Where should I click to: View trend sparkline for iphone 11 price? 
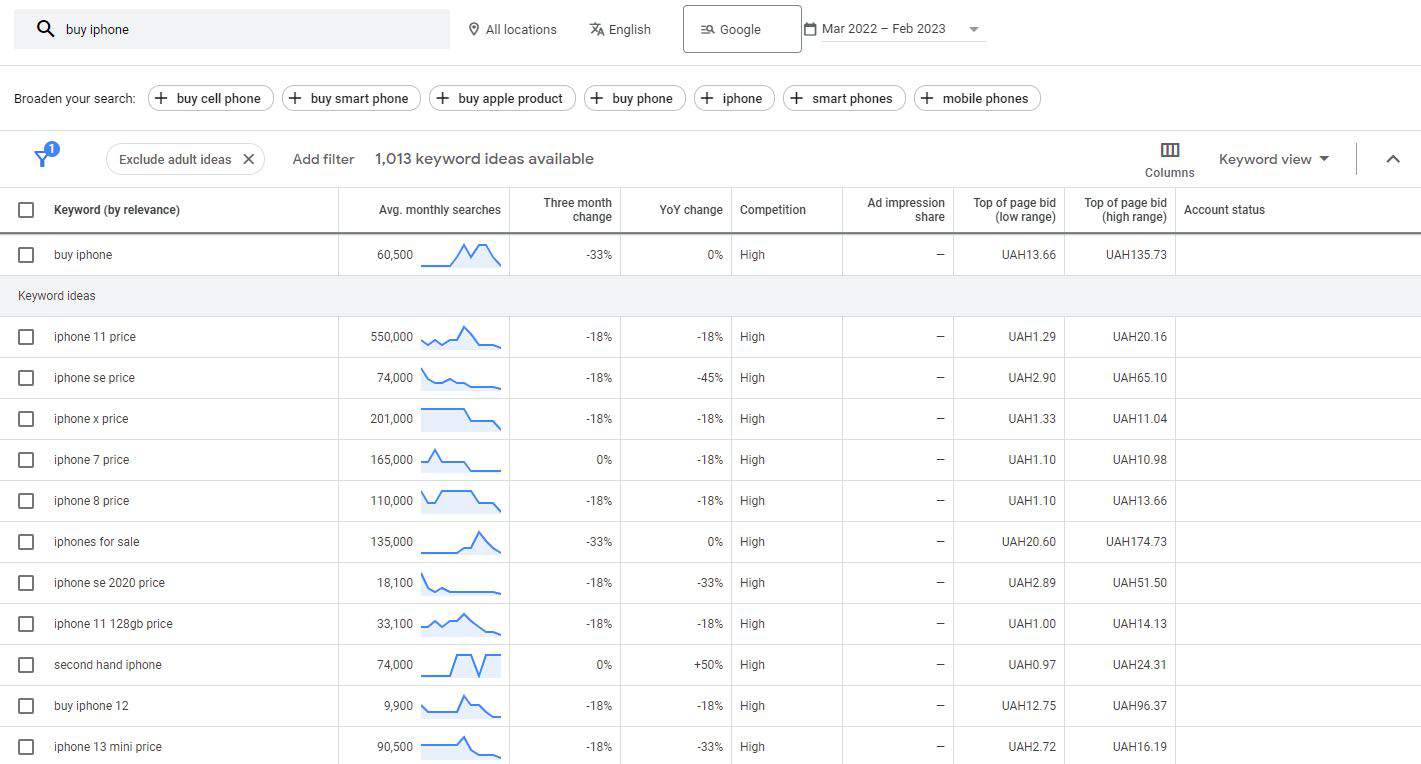(461, 337)
